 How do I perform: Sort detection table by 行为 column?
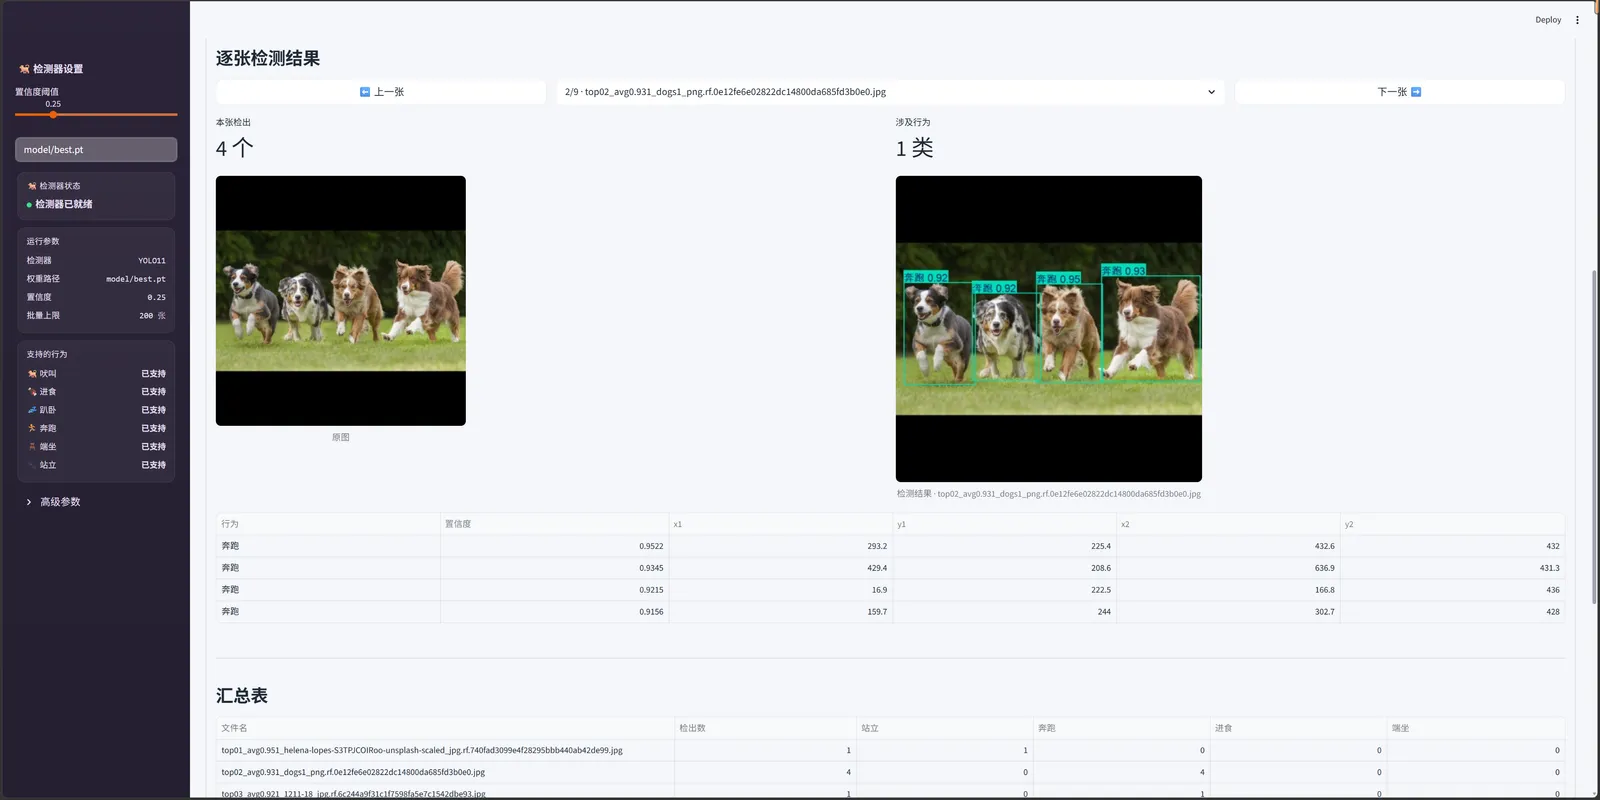coord(328,524)
